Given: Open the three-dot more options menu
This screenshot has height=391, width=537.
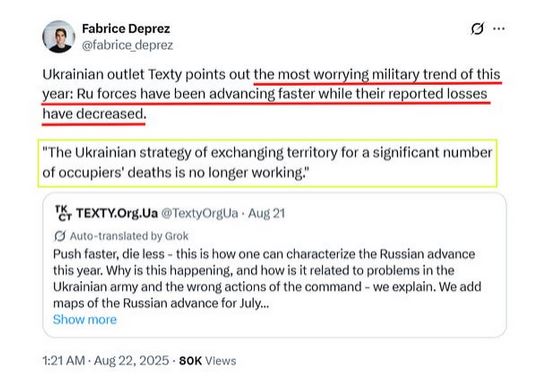Looking at the screenshot, I should coord(499,28).
